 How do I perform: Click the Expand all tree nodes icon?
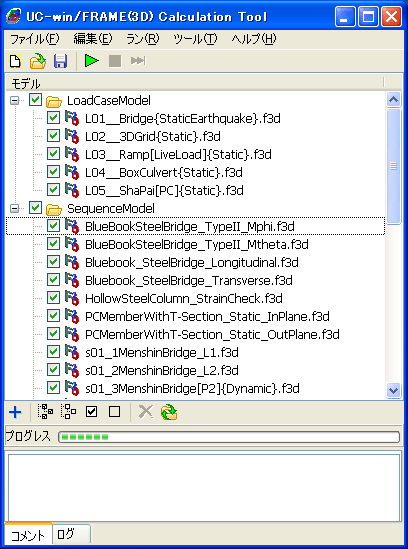pyautogui.click(x=45, y=412)
